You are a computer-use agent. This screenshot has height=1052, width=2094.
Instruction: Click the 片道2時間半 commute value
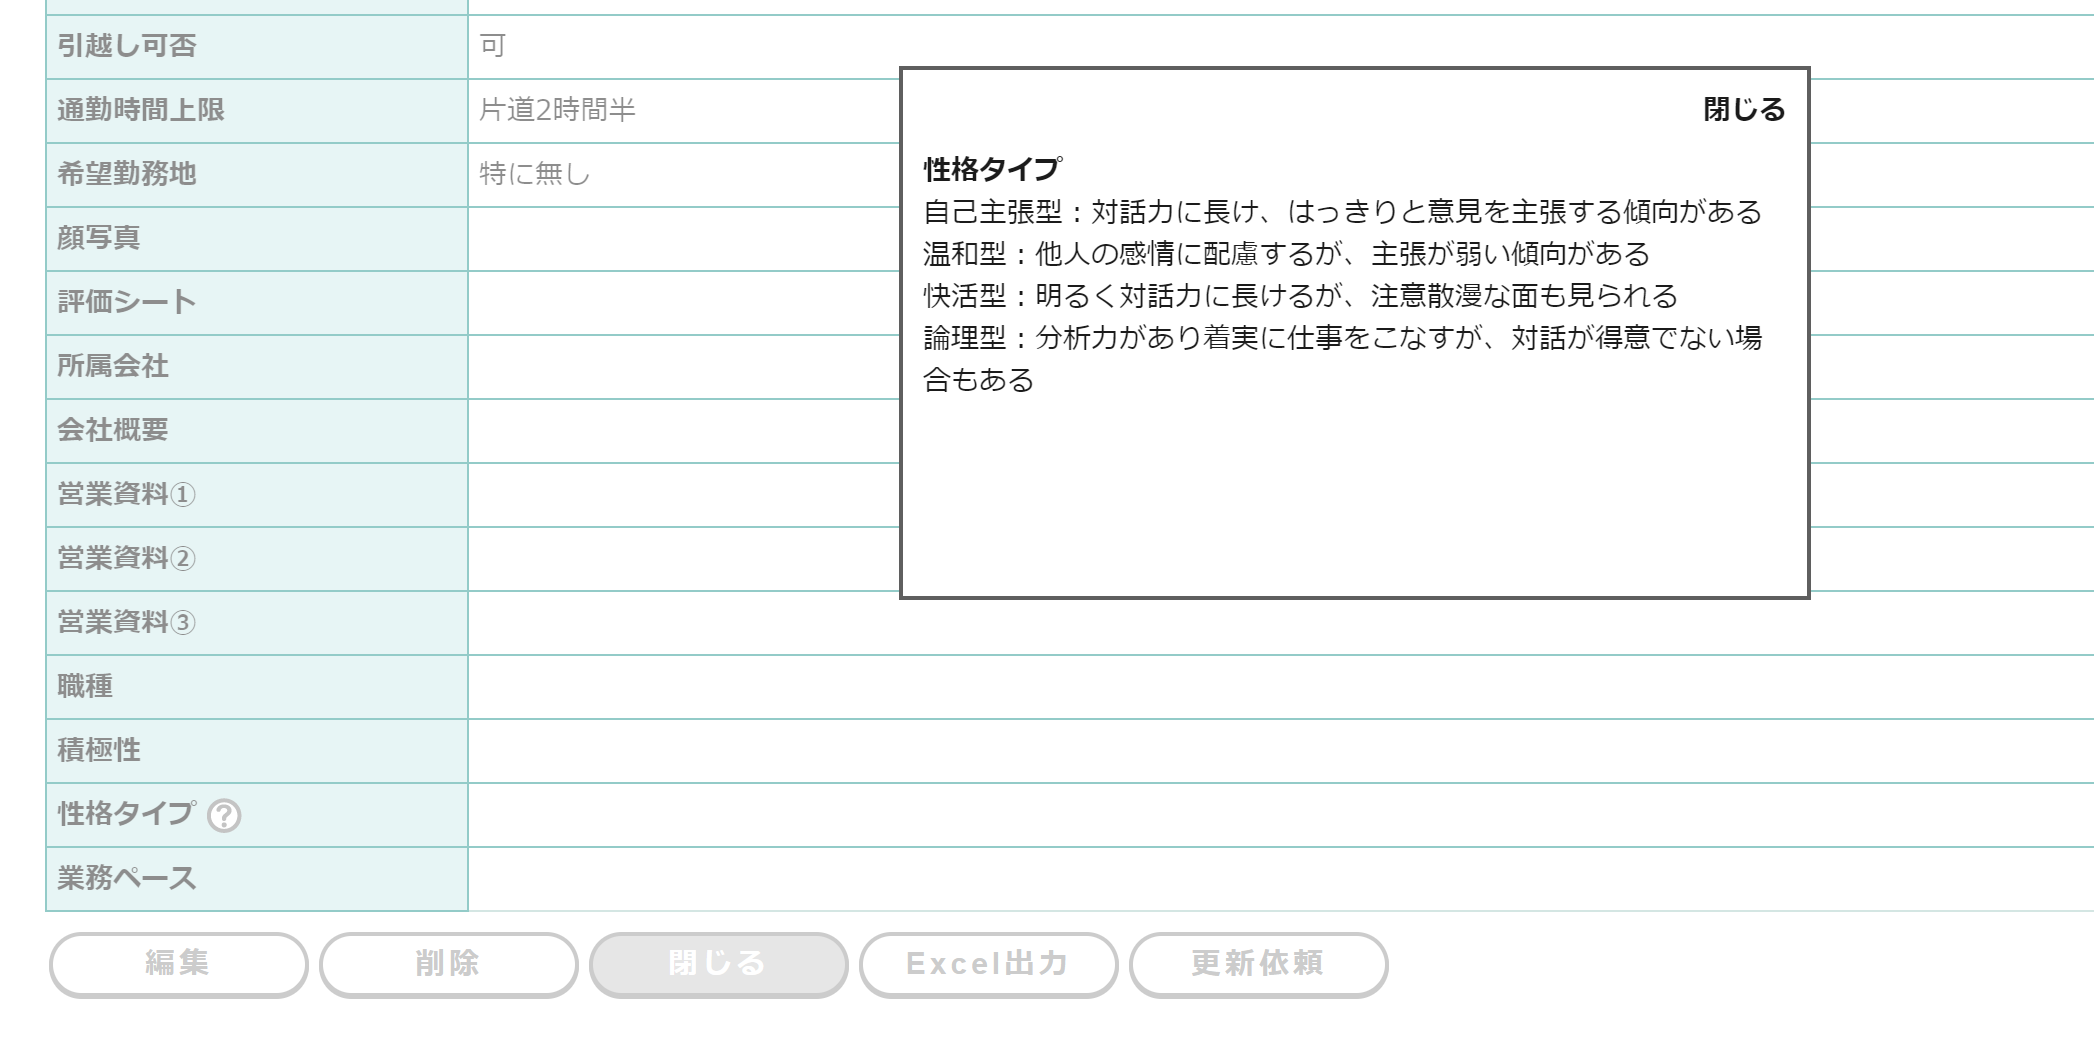tap(557, 110)
